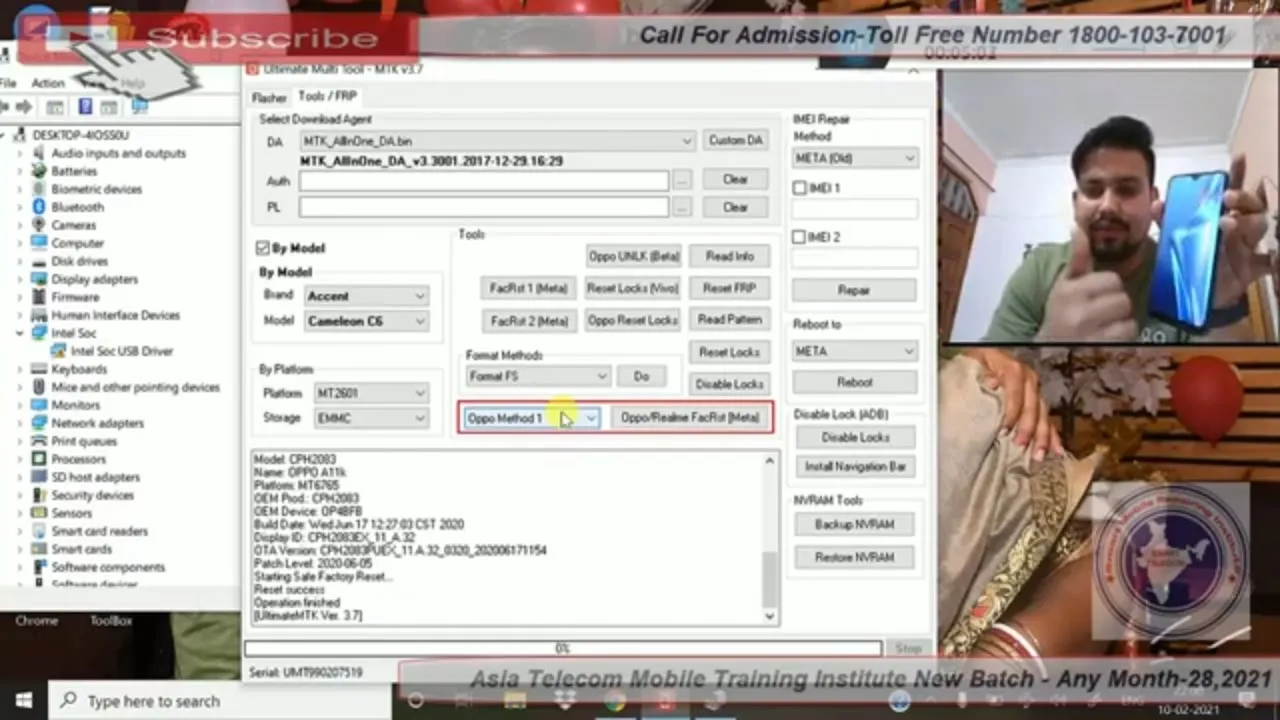Select the Print queues category icon

(x=38, y=441)
